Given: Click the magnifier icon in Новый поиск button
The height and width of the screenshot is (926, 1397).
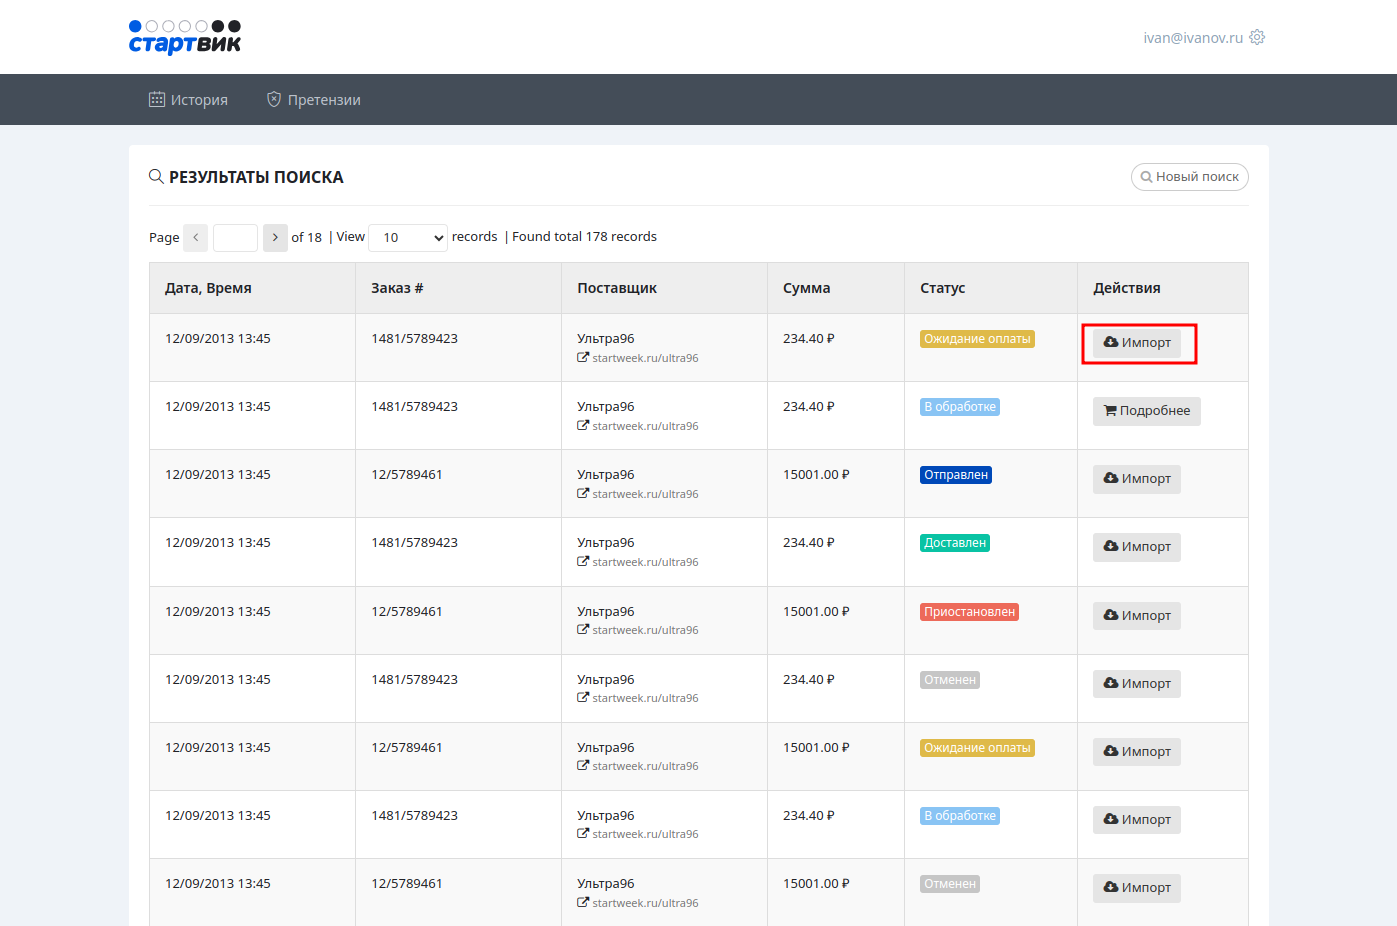Looking at the screenshot, I should pos(1146,177).
